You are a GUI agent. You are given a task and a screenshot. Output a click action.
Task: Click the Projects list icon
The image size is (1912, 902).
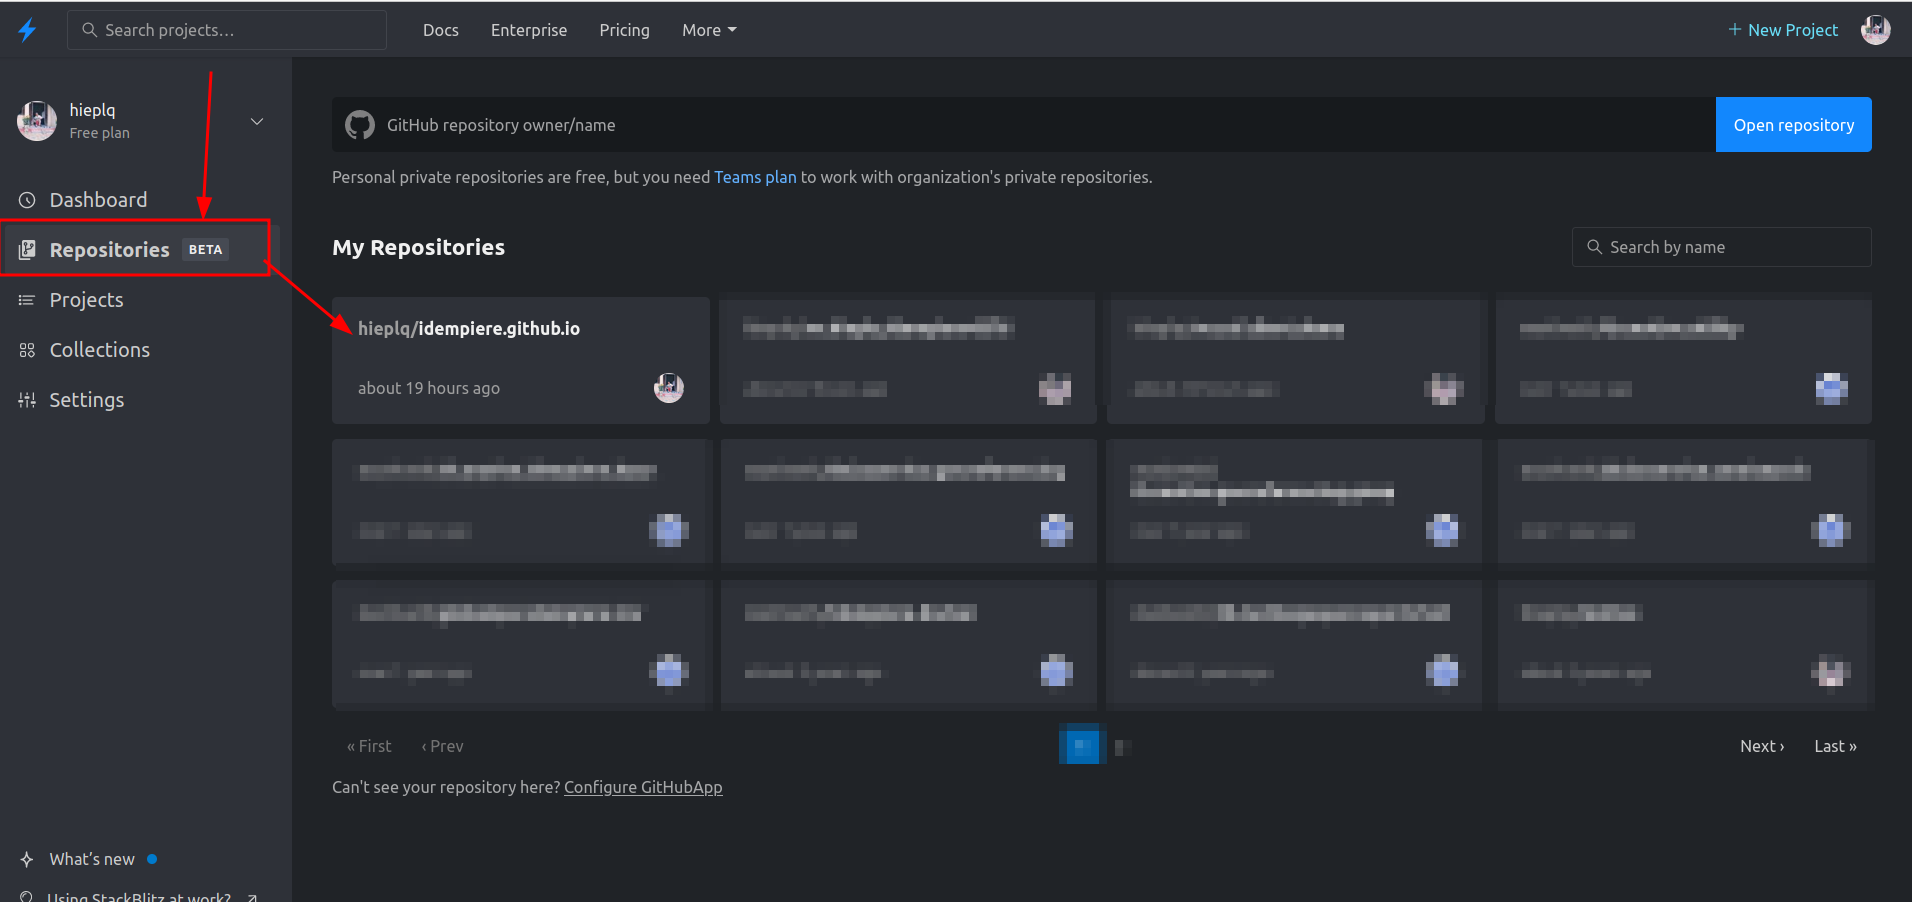27,300
